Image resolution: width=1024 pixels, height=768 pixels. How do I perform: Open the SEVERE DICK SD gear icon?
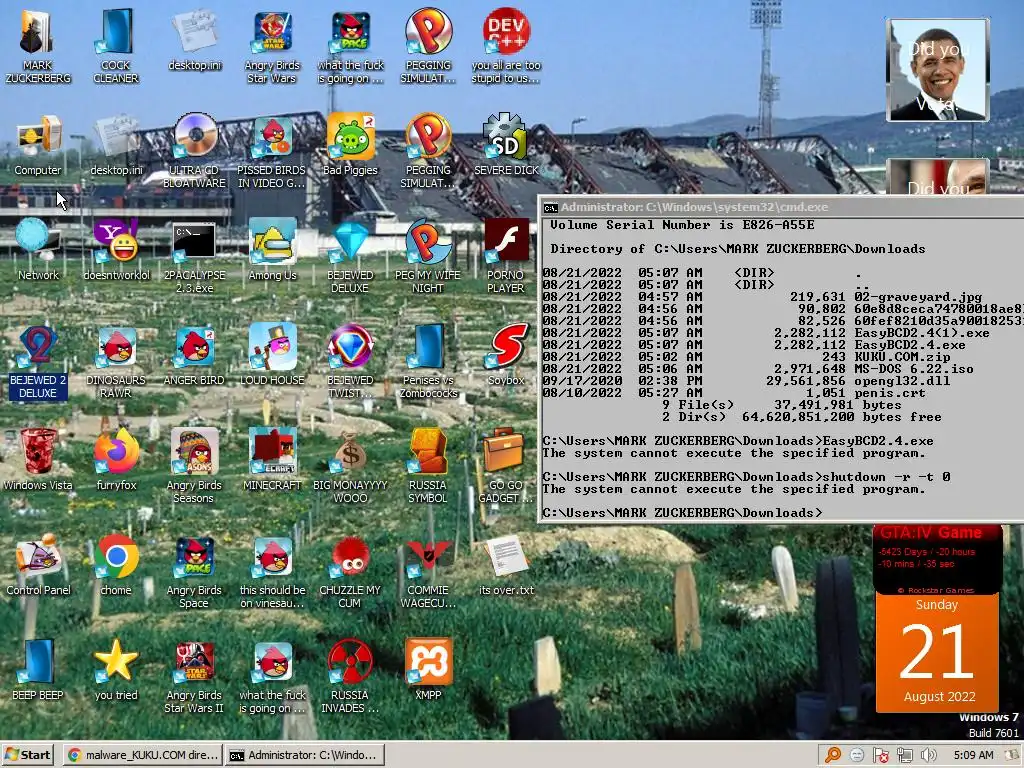506,146
